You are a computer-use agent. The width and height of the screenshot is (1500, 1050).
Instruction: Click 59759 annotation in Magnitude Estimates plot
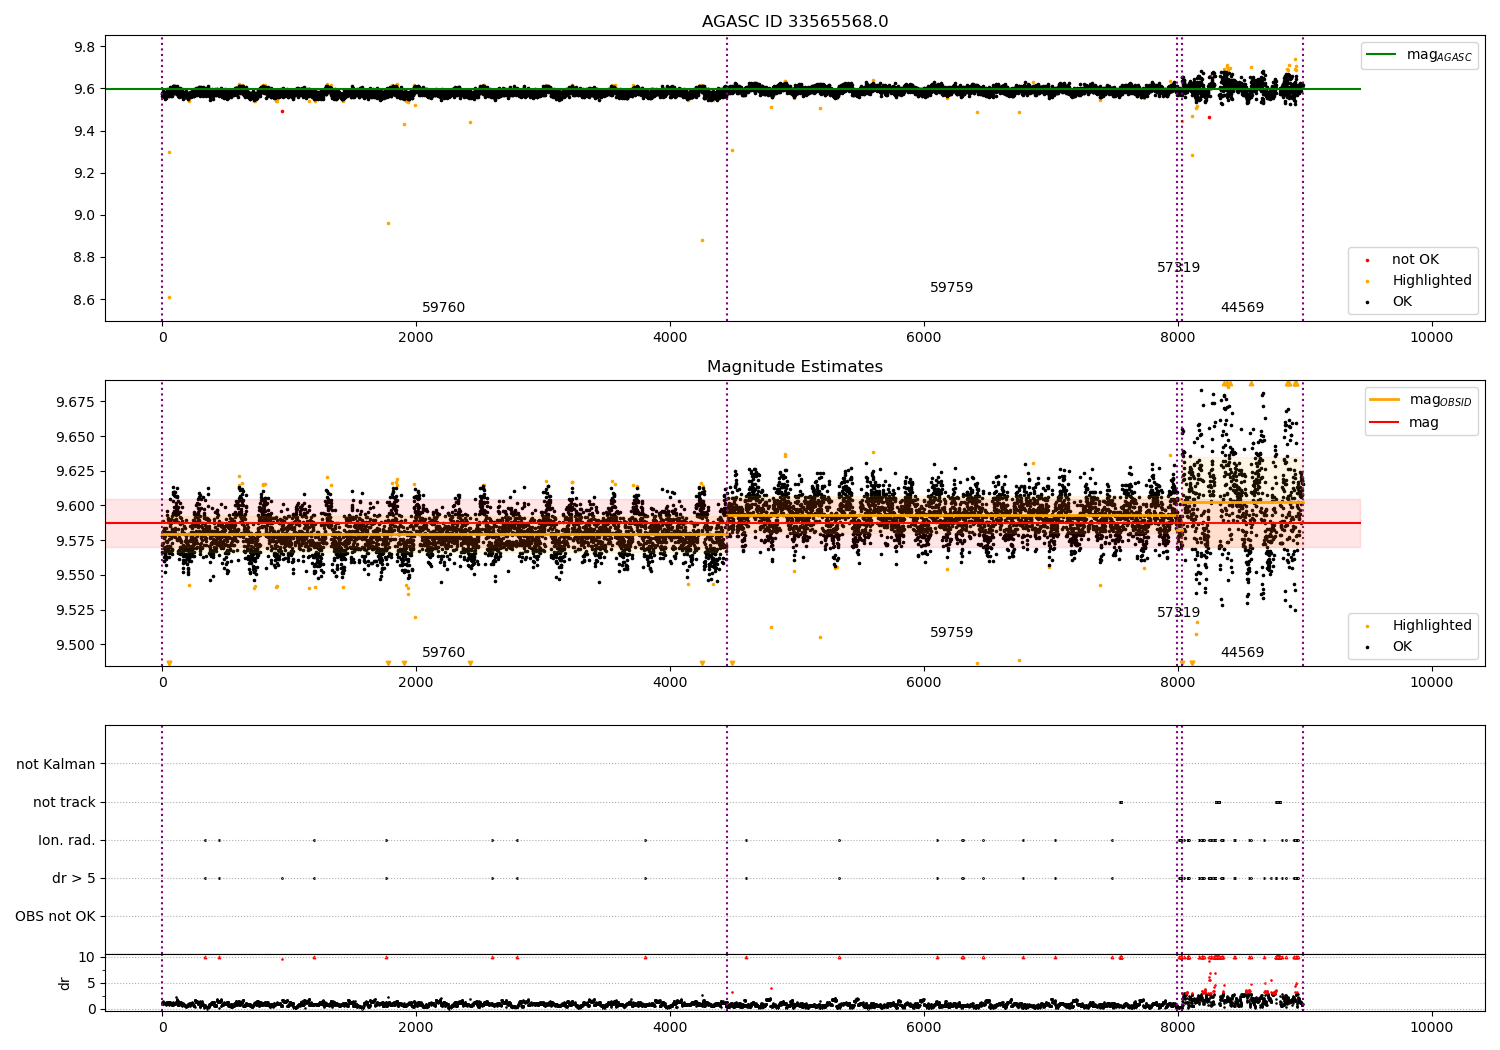(x=951, y=633)
